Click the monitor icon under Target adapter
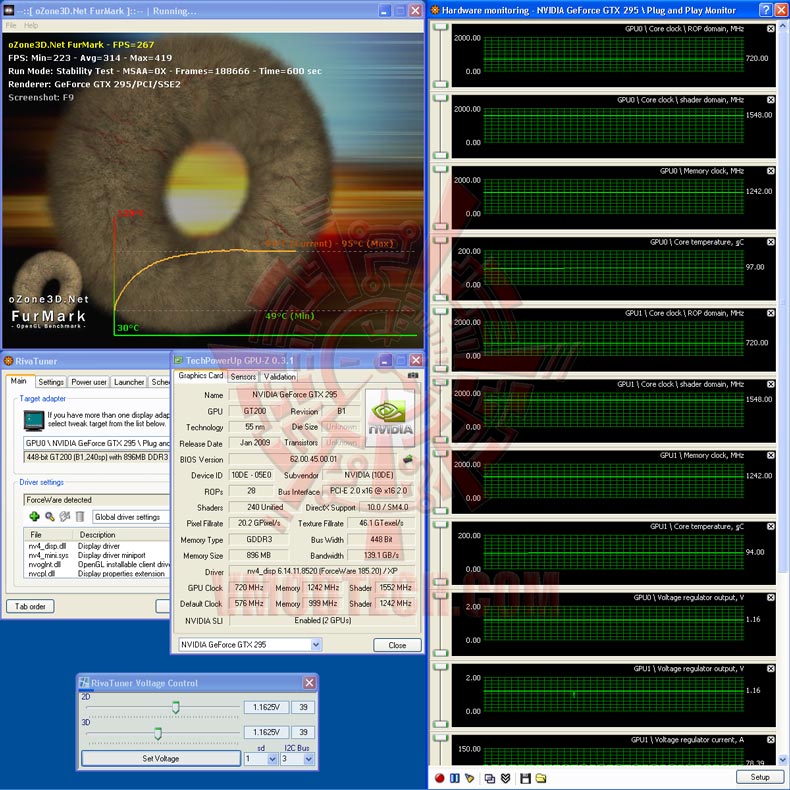Screen dimensions: 790x790 tap(34, 420)
